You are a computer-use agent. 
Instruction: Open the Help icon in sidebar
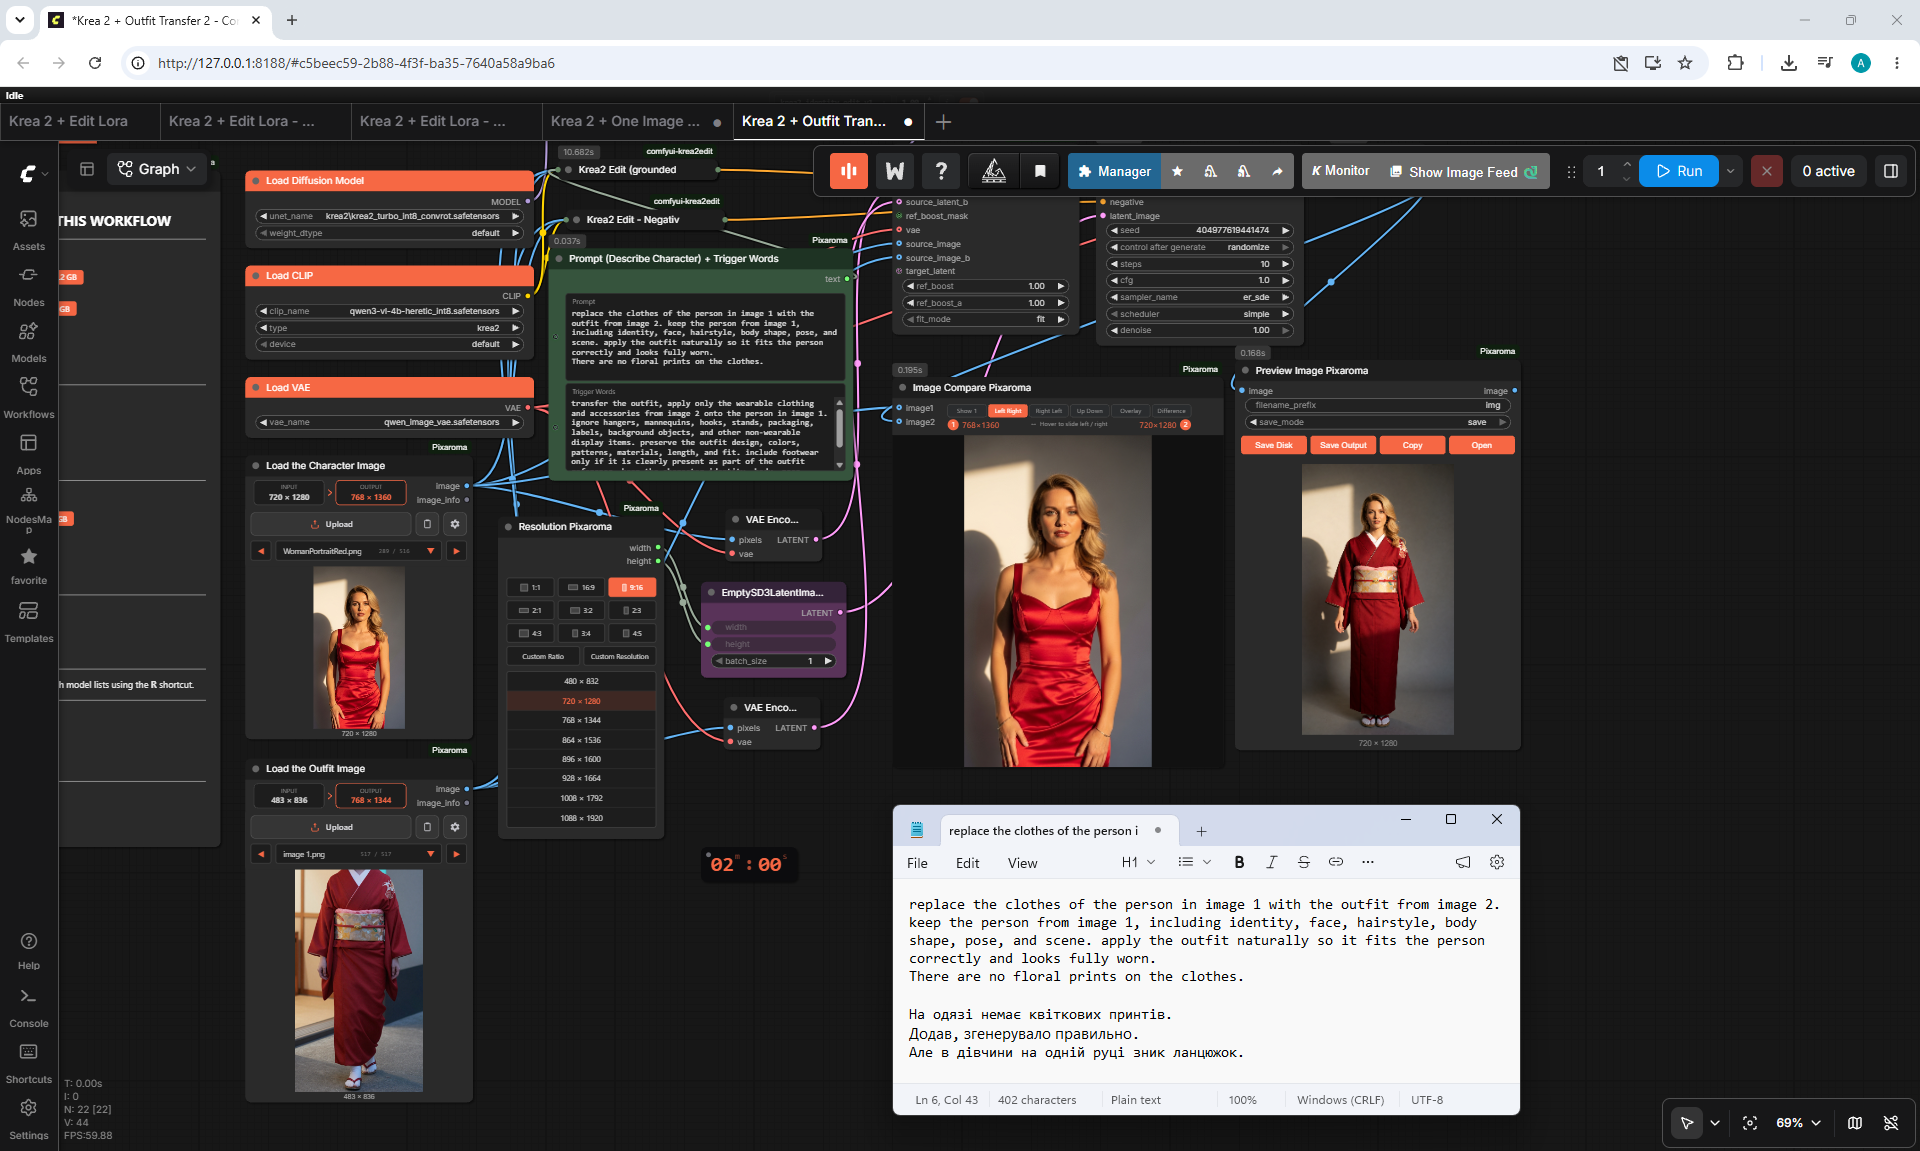[28, 950]
